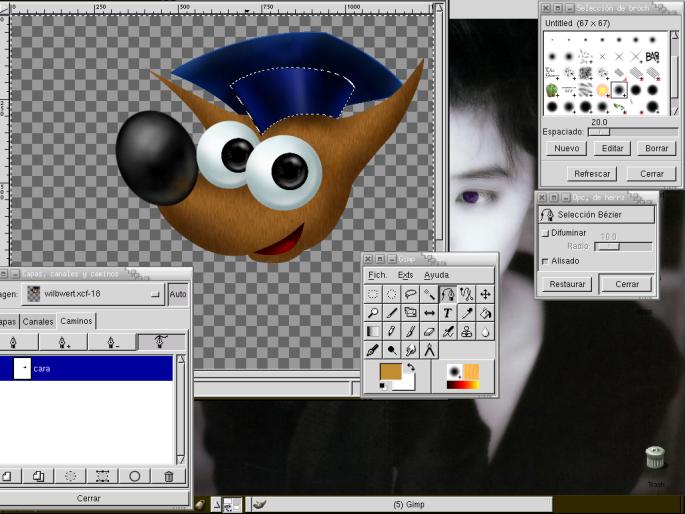Enable the Difuminar checkbox

coord(545,232)
